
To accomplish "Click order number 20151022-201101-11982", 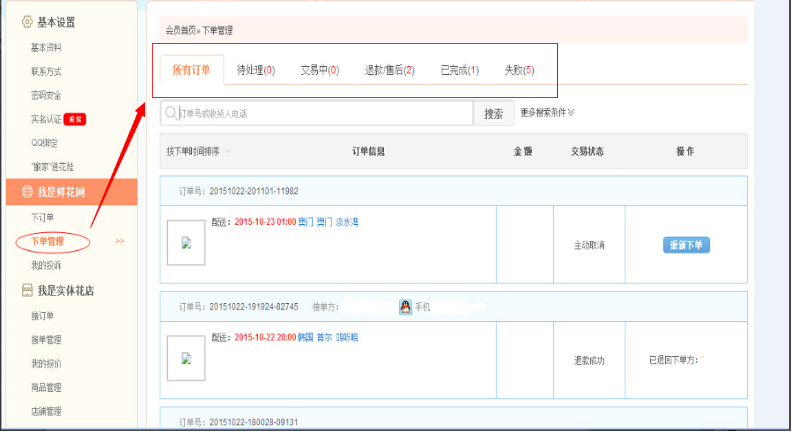I will 254,191.
